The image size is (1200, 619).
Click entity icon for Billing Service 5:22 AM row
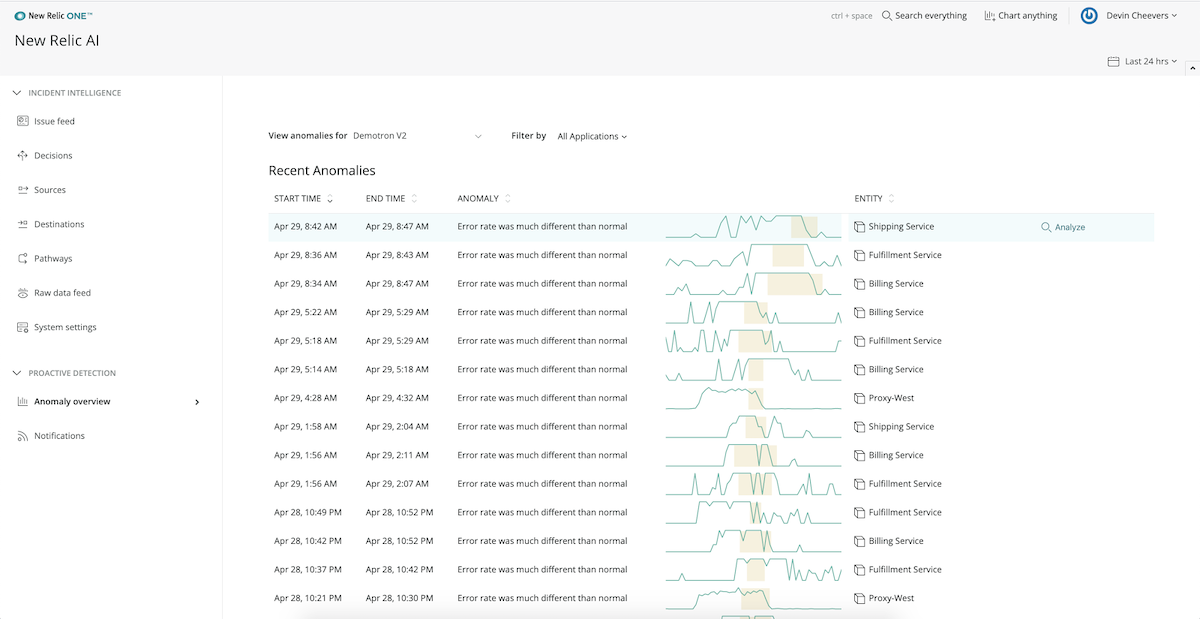(860, 312)
